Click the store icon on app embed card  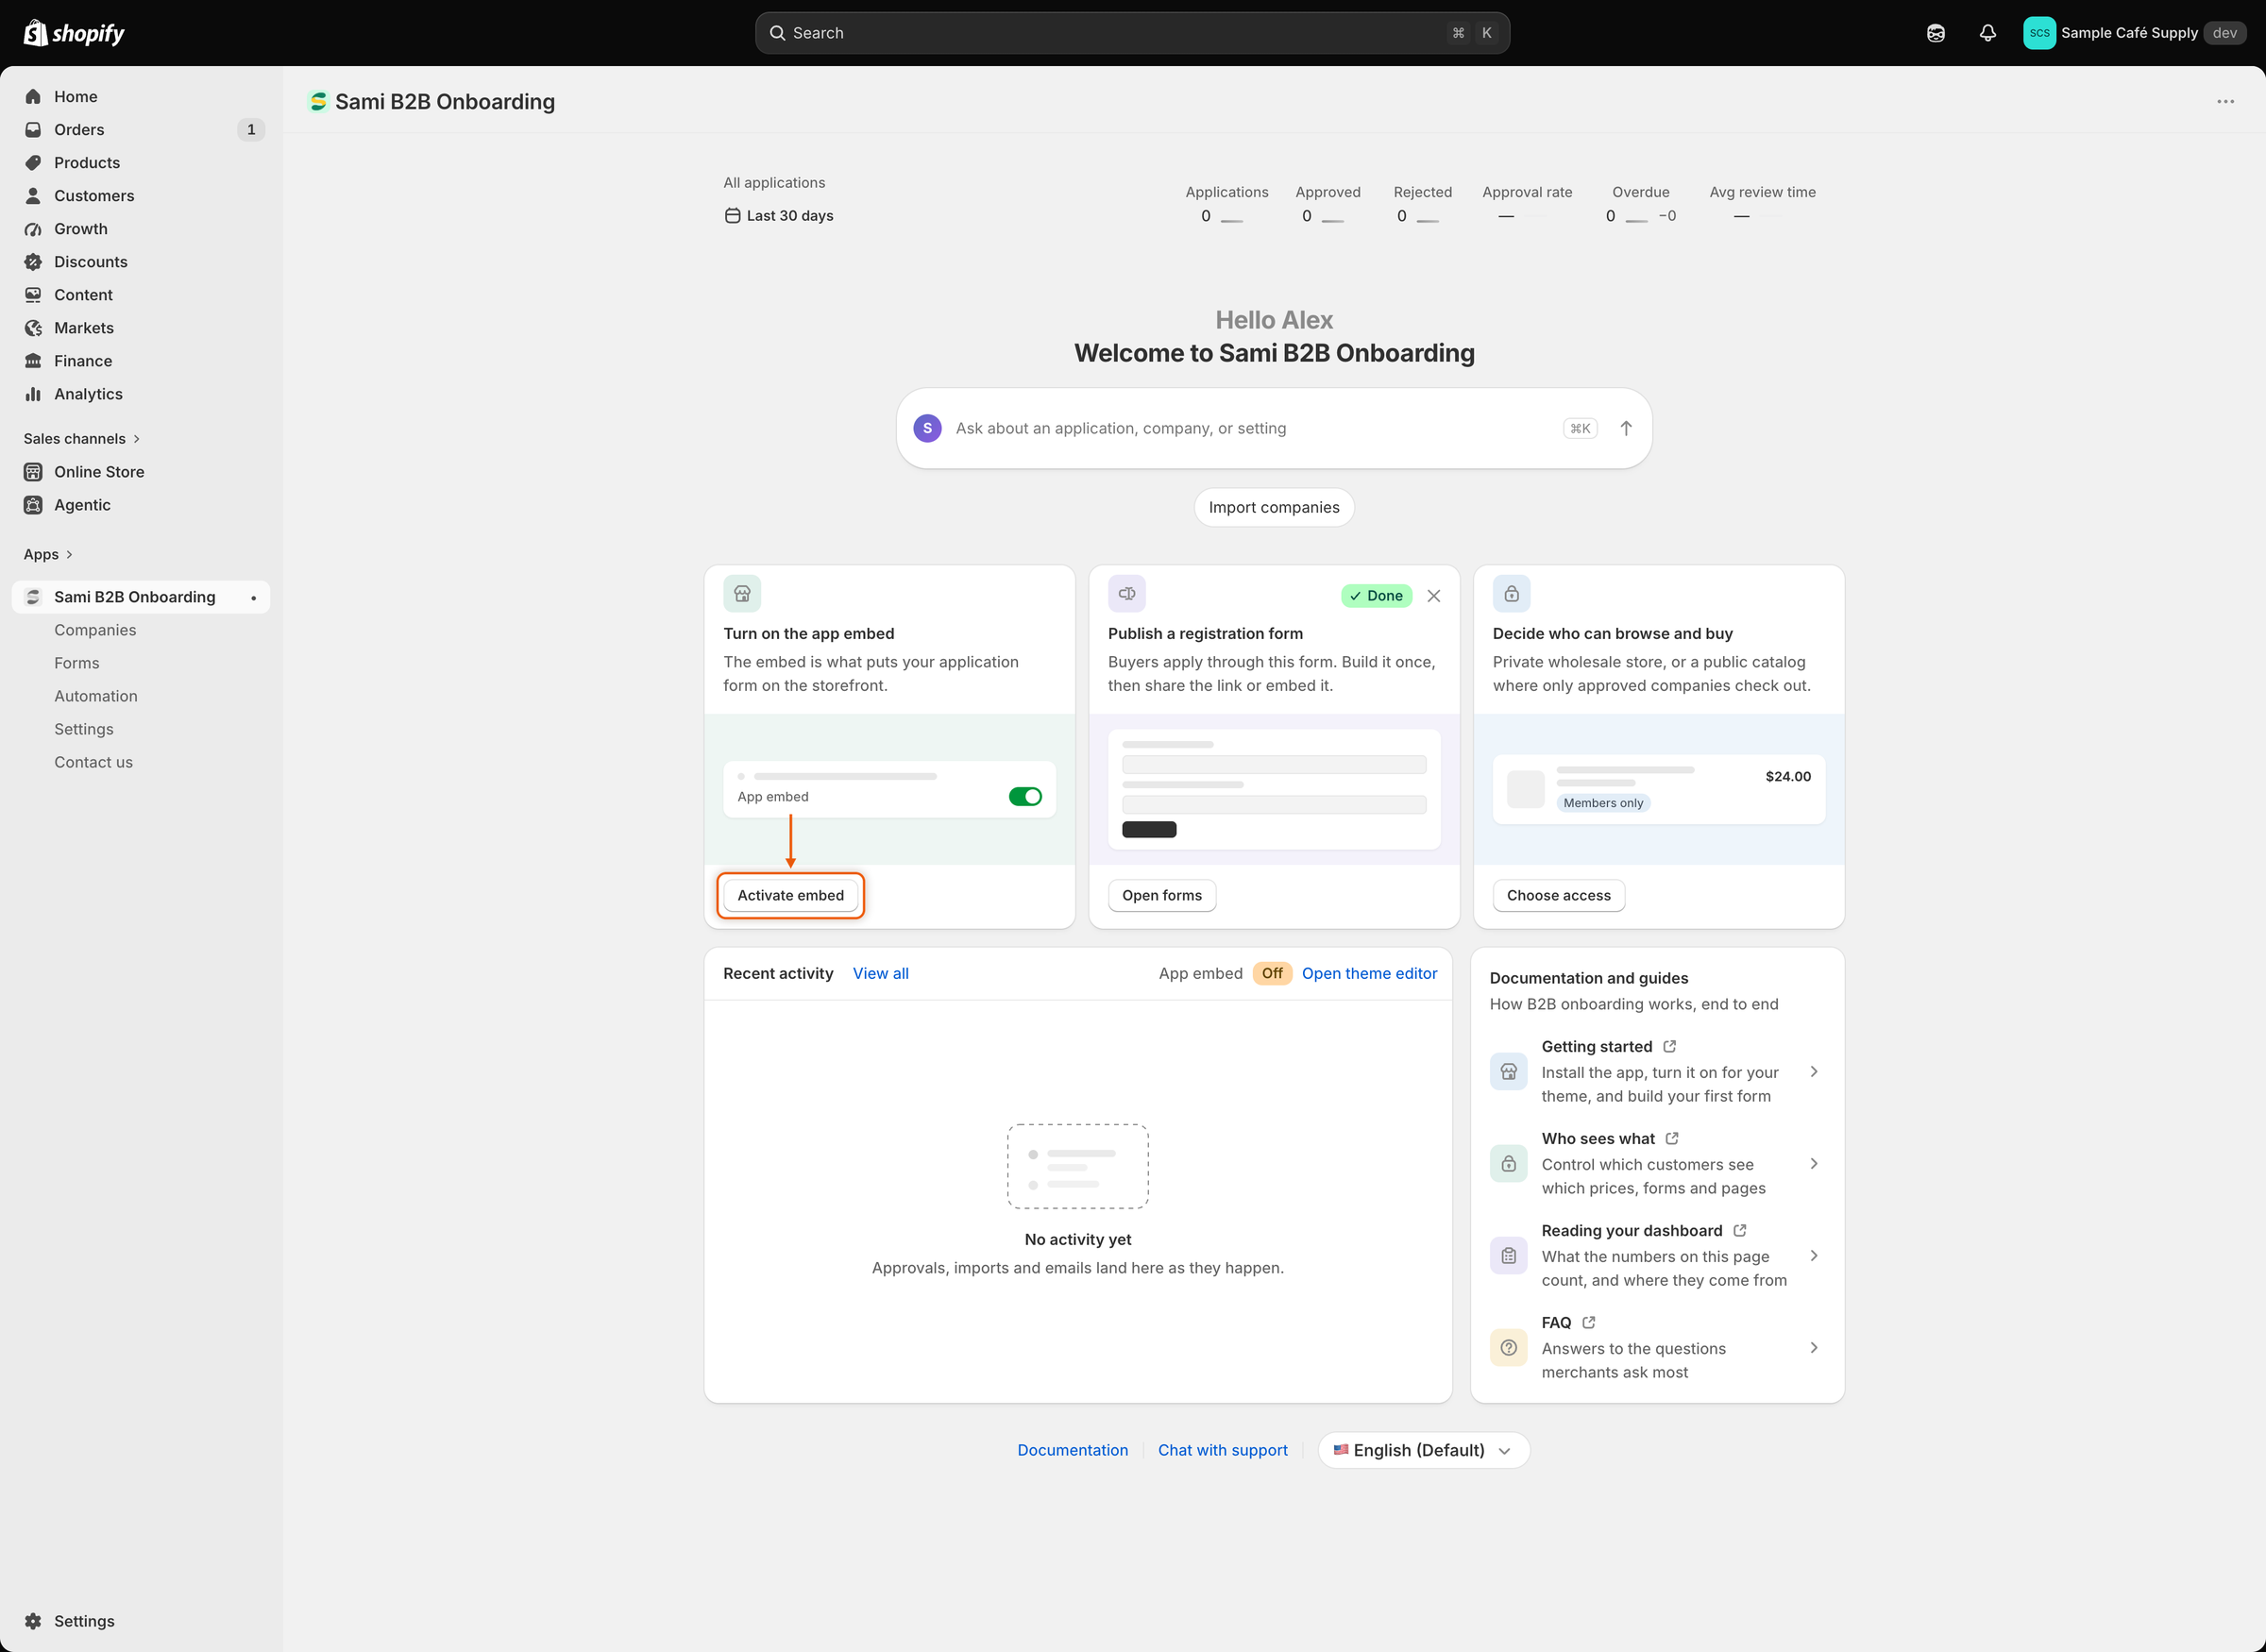pyautogui.click(x=742, y=593)
